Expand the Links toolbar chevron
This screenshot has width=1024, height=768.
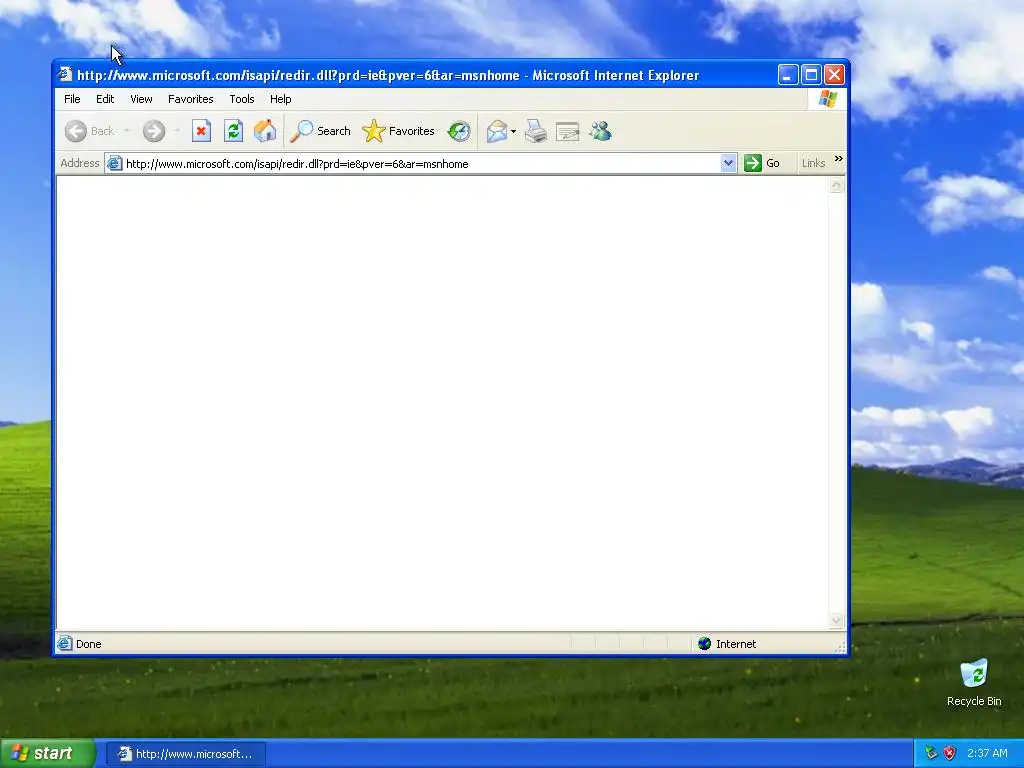tap(839, 159)
